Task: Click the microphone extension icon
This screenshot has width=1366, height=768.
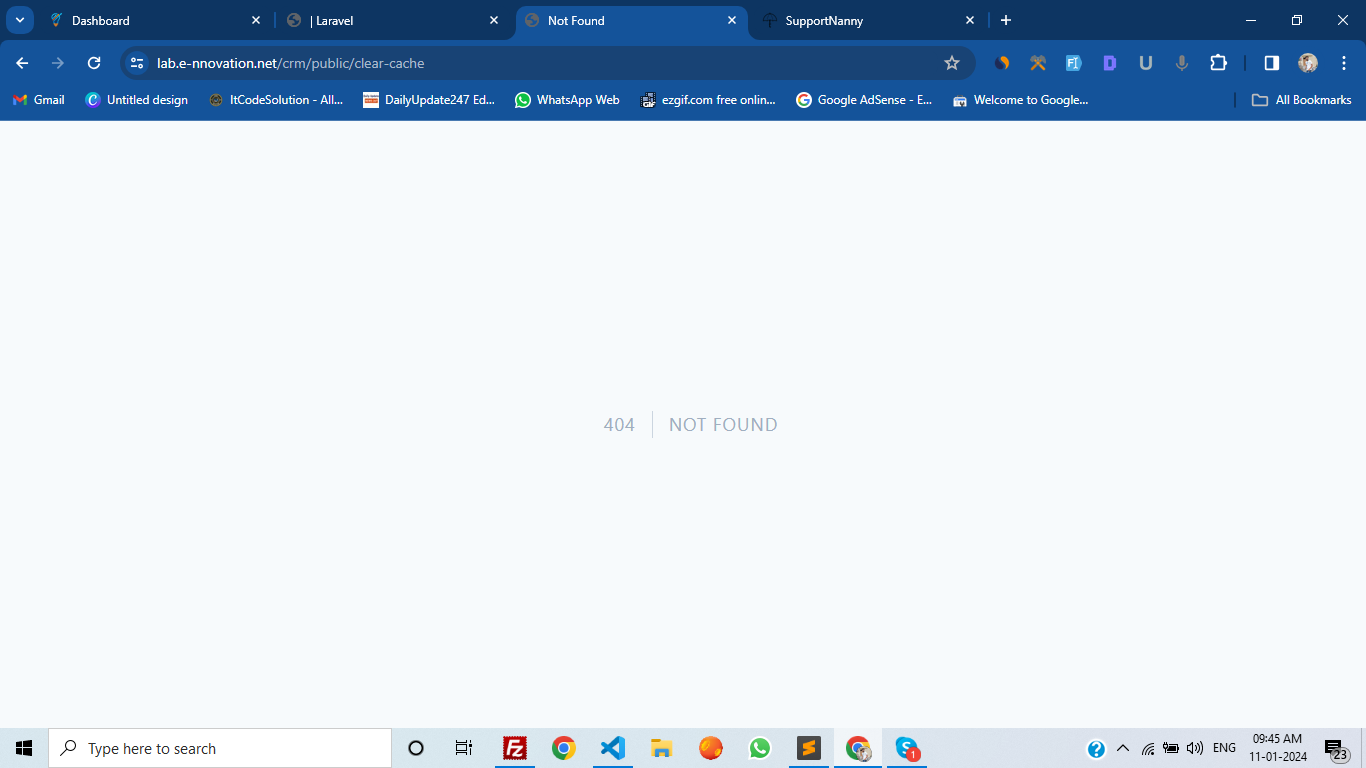Action: tap(1182, 63)
